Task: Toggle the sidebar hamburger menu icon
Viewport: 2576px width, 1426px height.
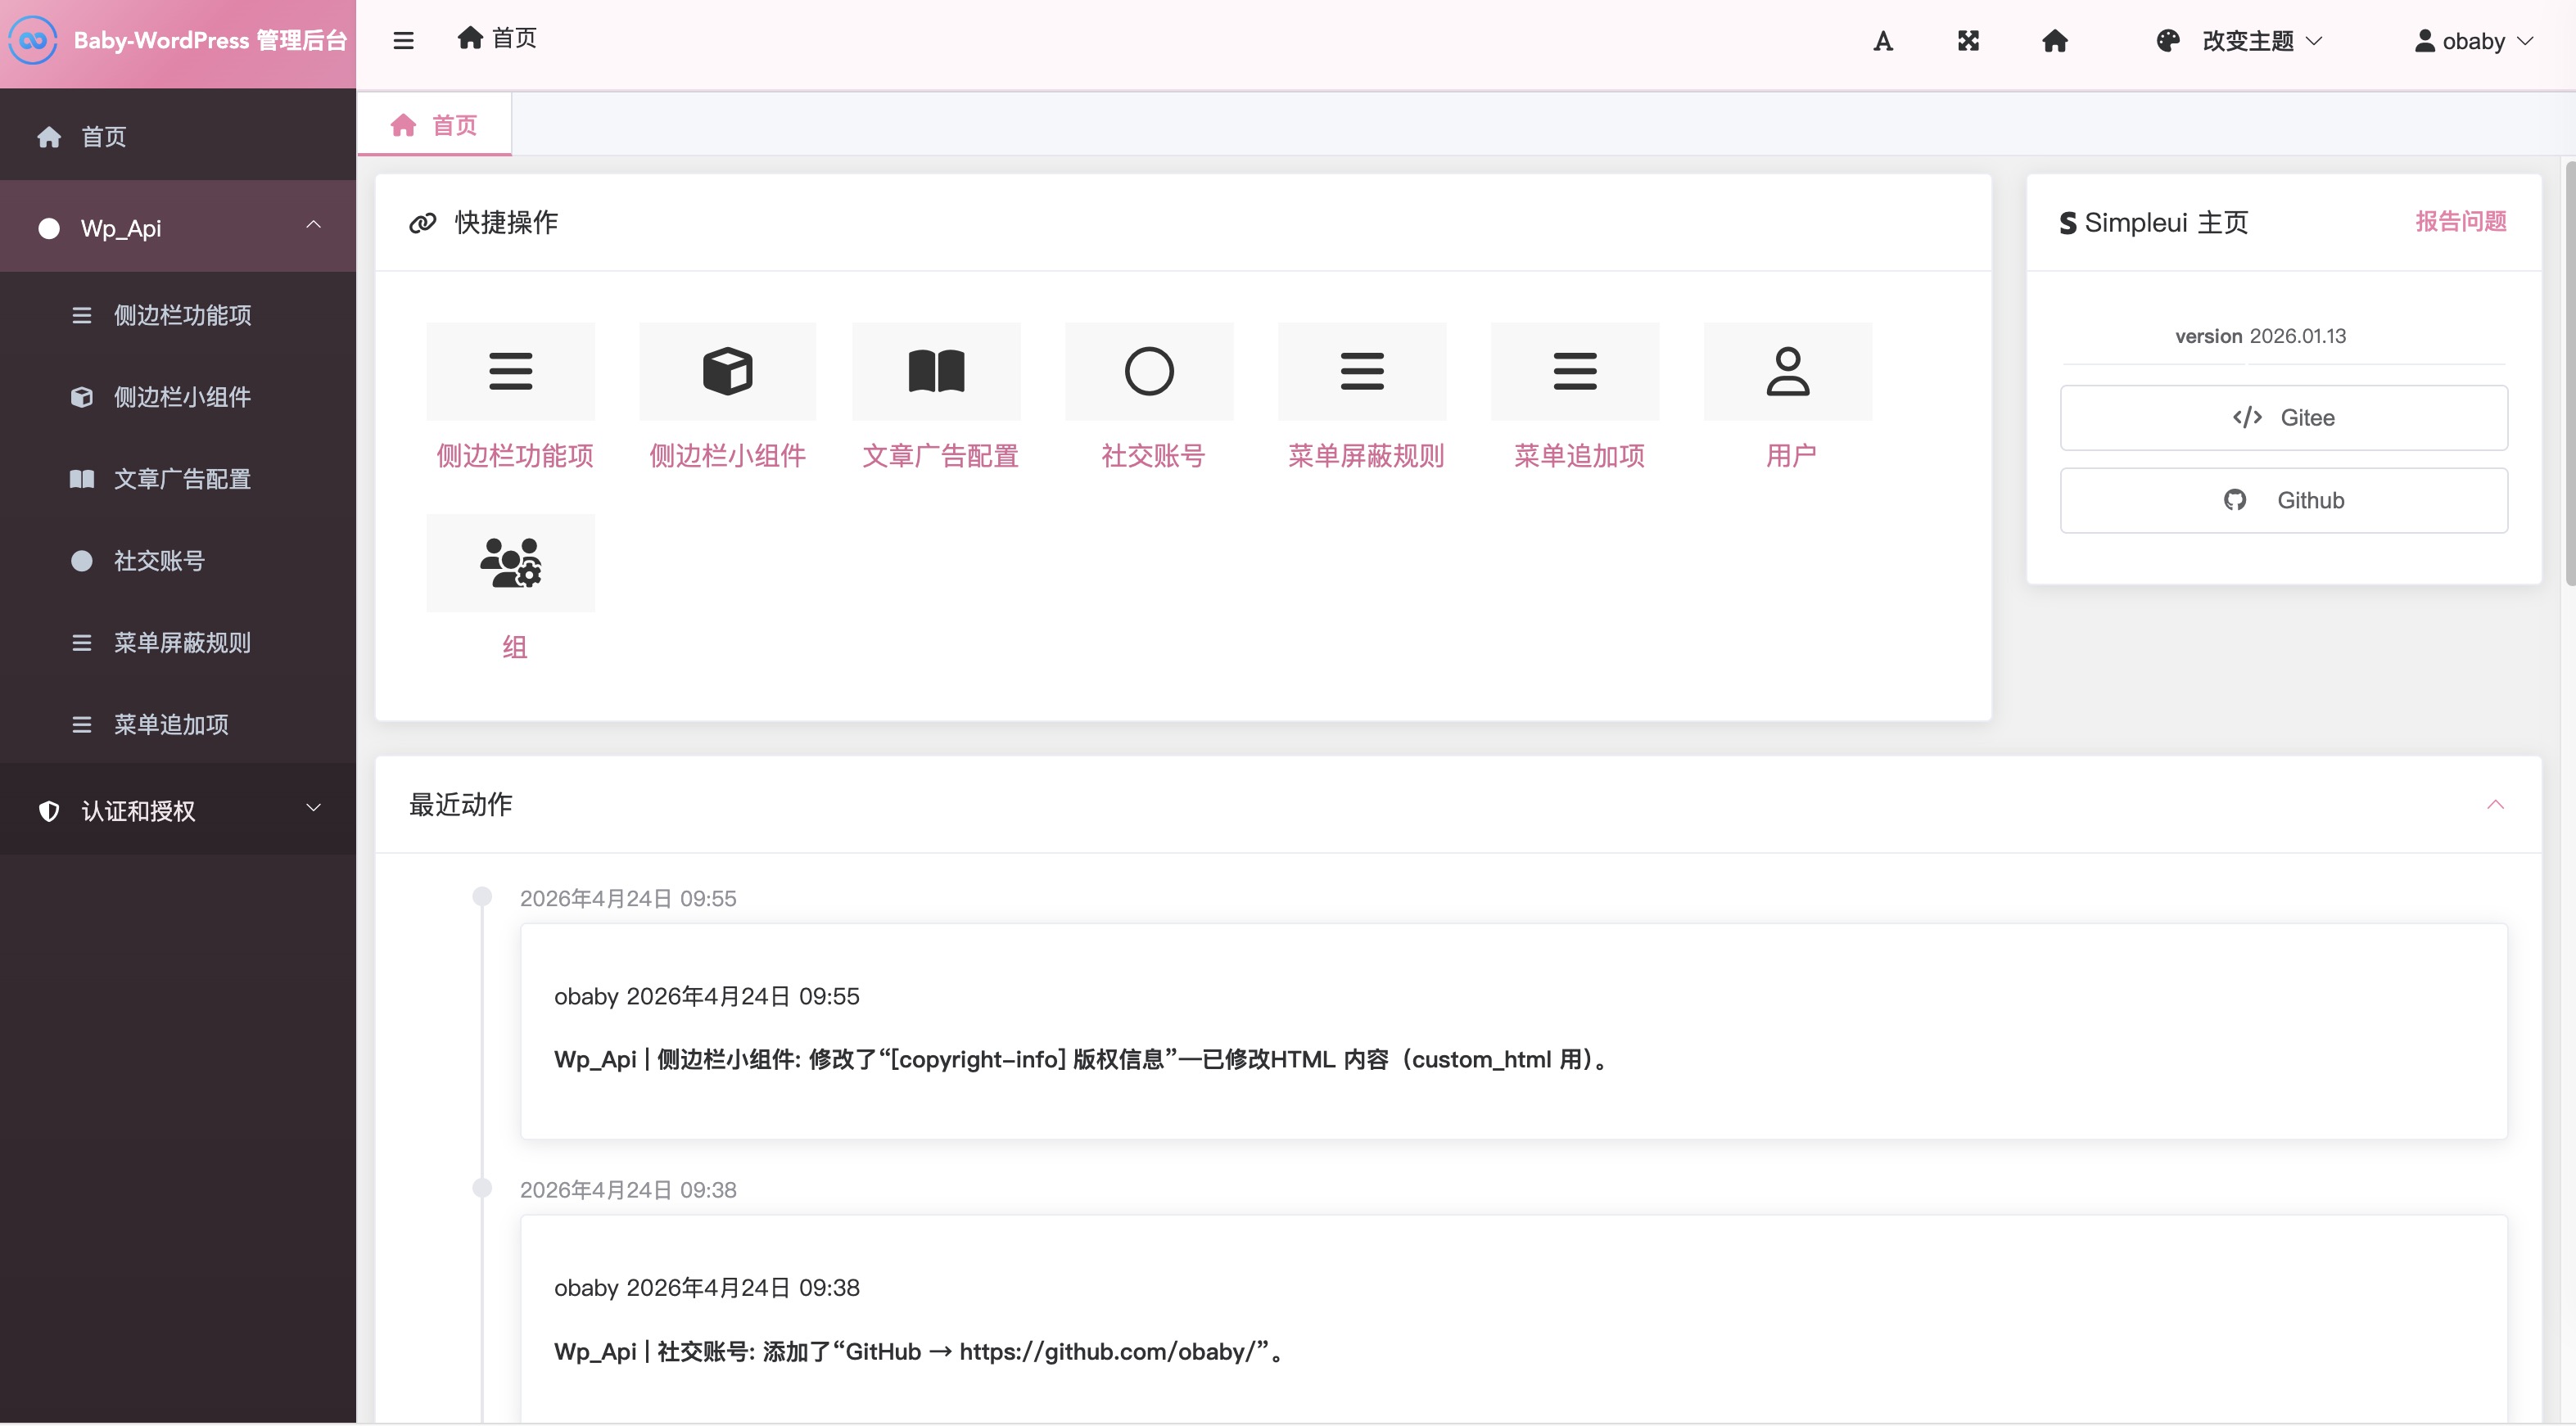Action: click(403, 41)
